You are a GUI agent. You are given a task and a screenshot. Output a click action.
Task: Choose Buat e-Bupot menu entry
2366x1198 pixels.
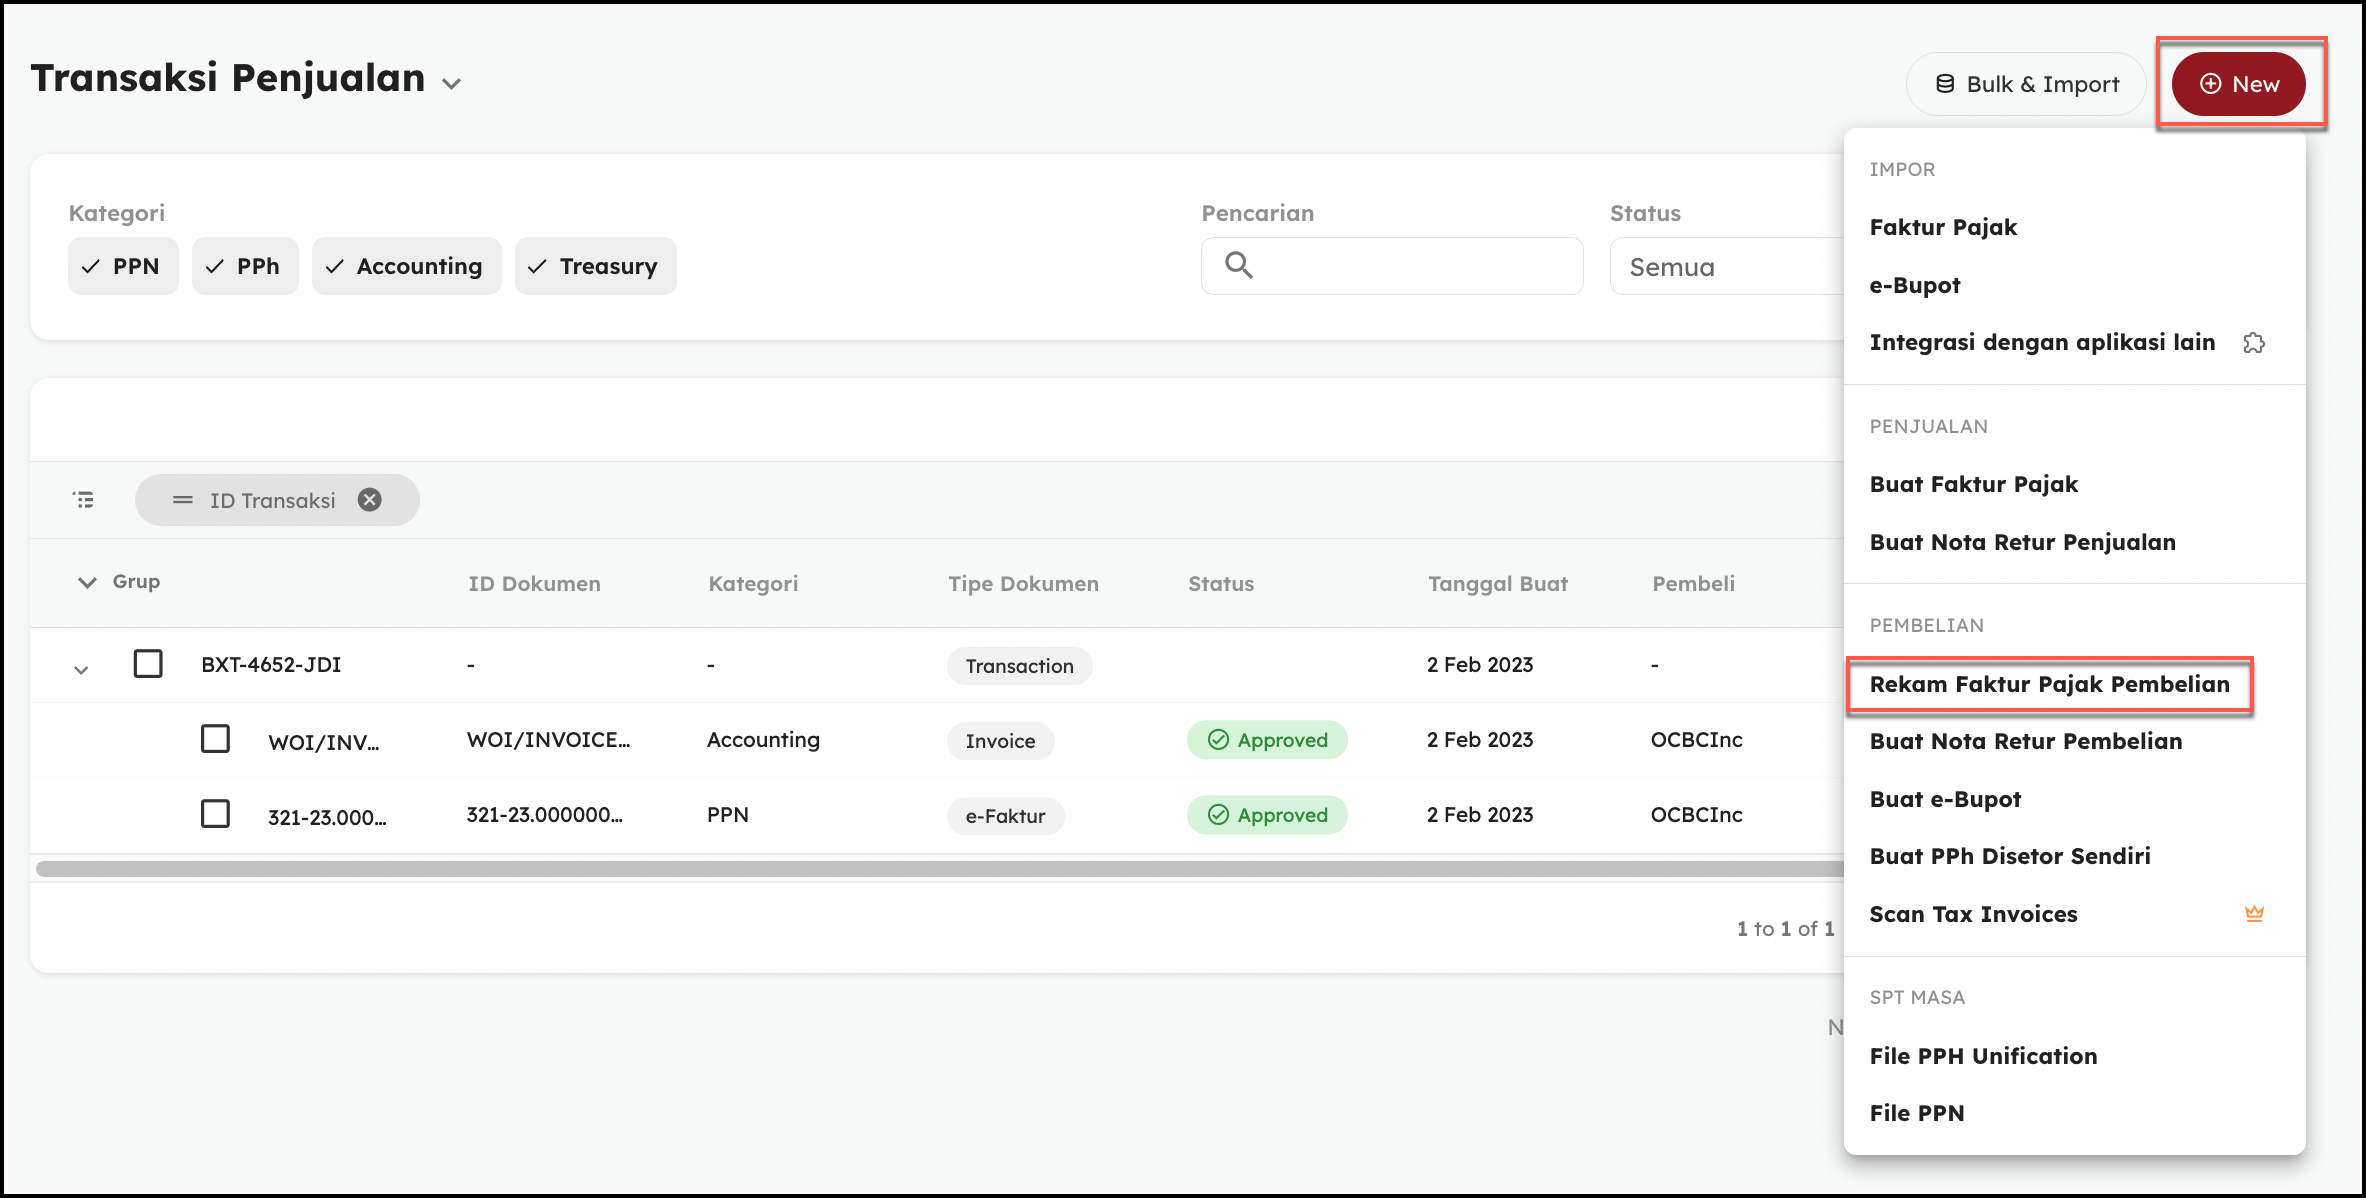click(1945, 799)
